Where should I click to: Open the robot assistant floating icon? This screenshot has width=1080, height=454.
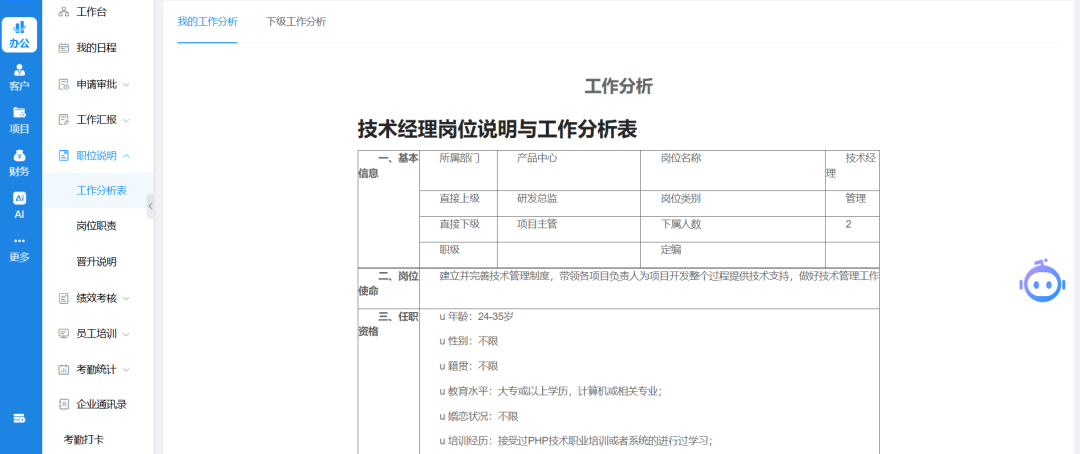pyautogui.click(x=1043, y=280)
